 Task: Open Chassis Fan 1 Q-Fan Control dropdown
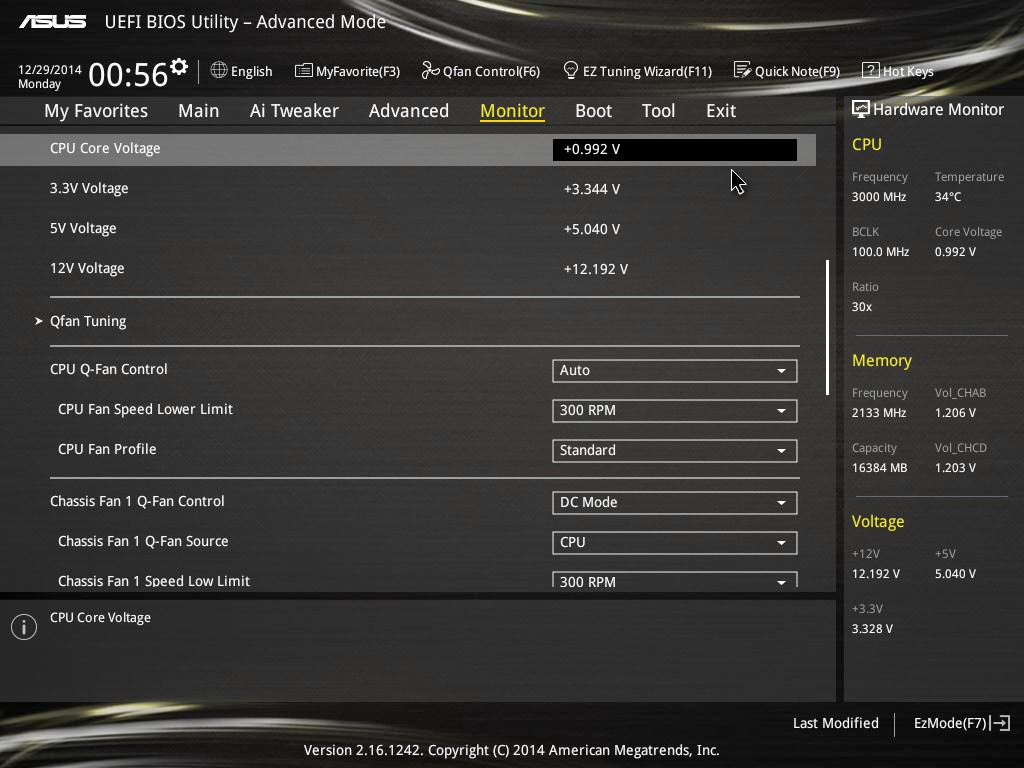point(675,502)
